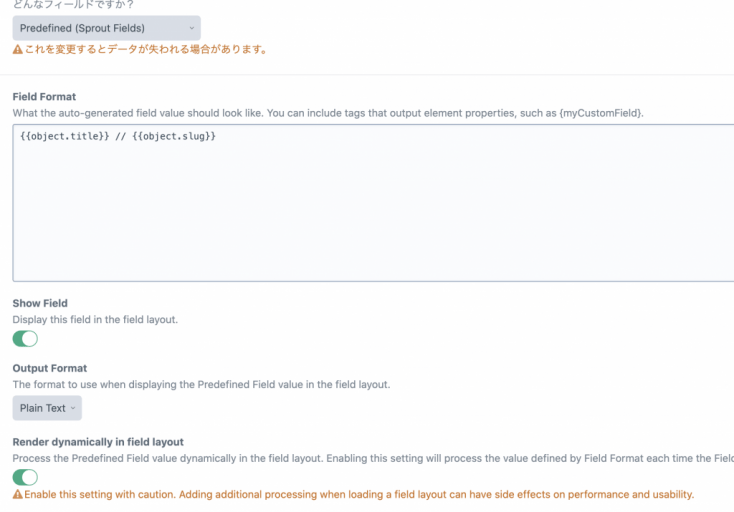Click the warning icon beside 'Enable this setting with caution'
The width and height of the screenshot is (734, 512).
tap(18, 495)
